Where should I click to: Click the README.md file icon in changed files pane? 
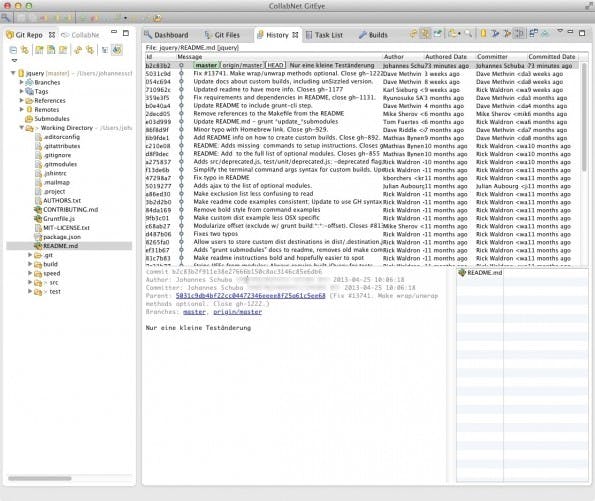tap(462, 273)
